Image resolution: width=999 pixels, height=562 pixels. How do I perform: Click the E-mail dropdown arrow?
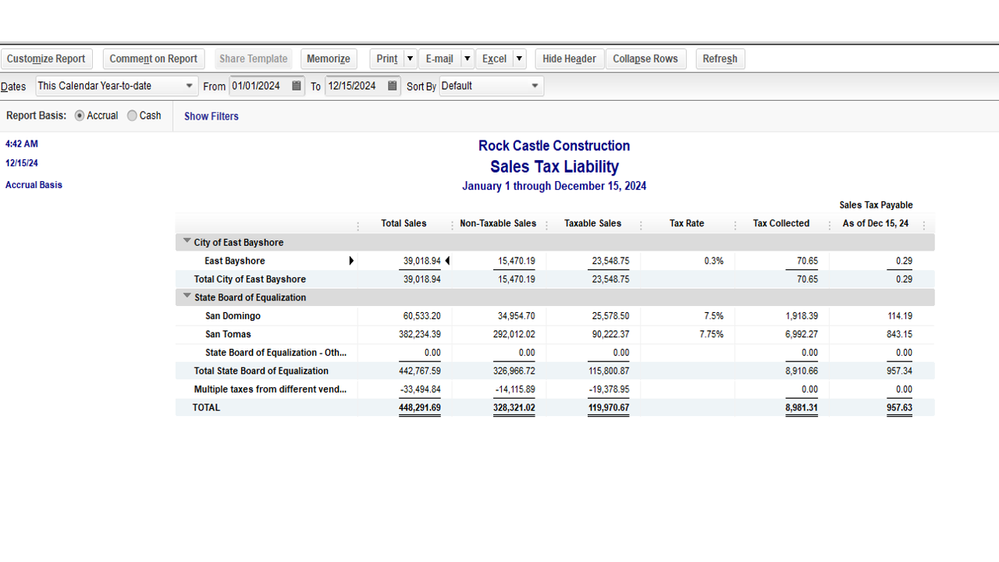[x=466, y=59]
